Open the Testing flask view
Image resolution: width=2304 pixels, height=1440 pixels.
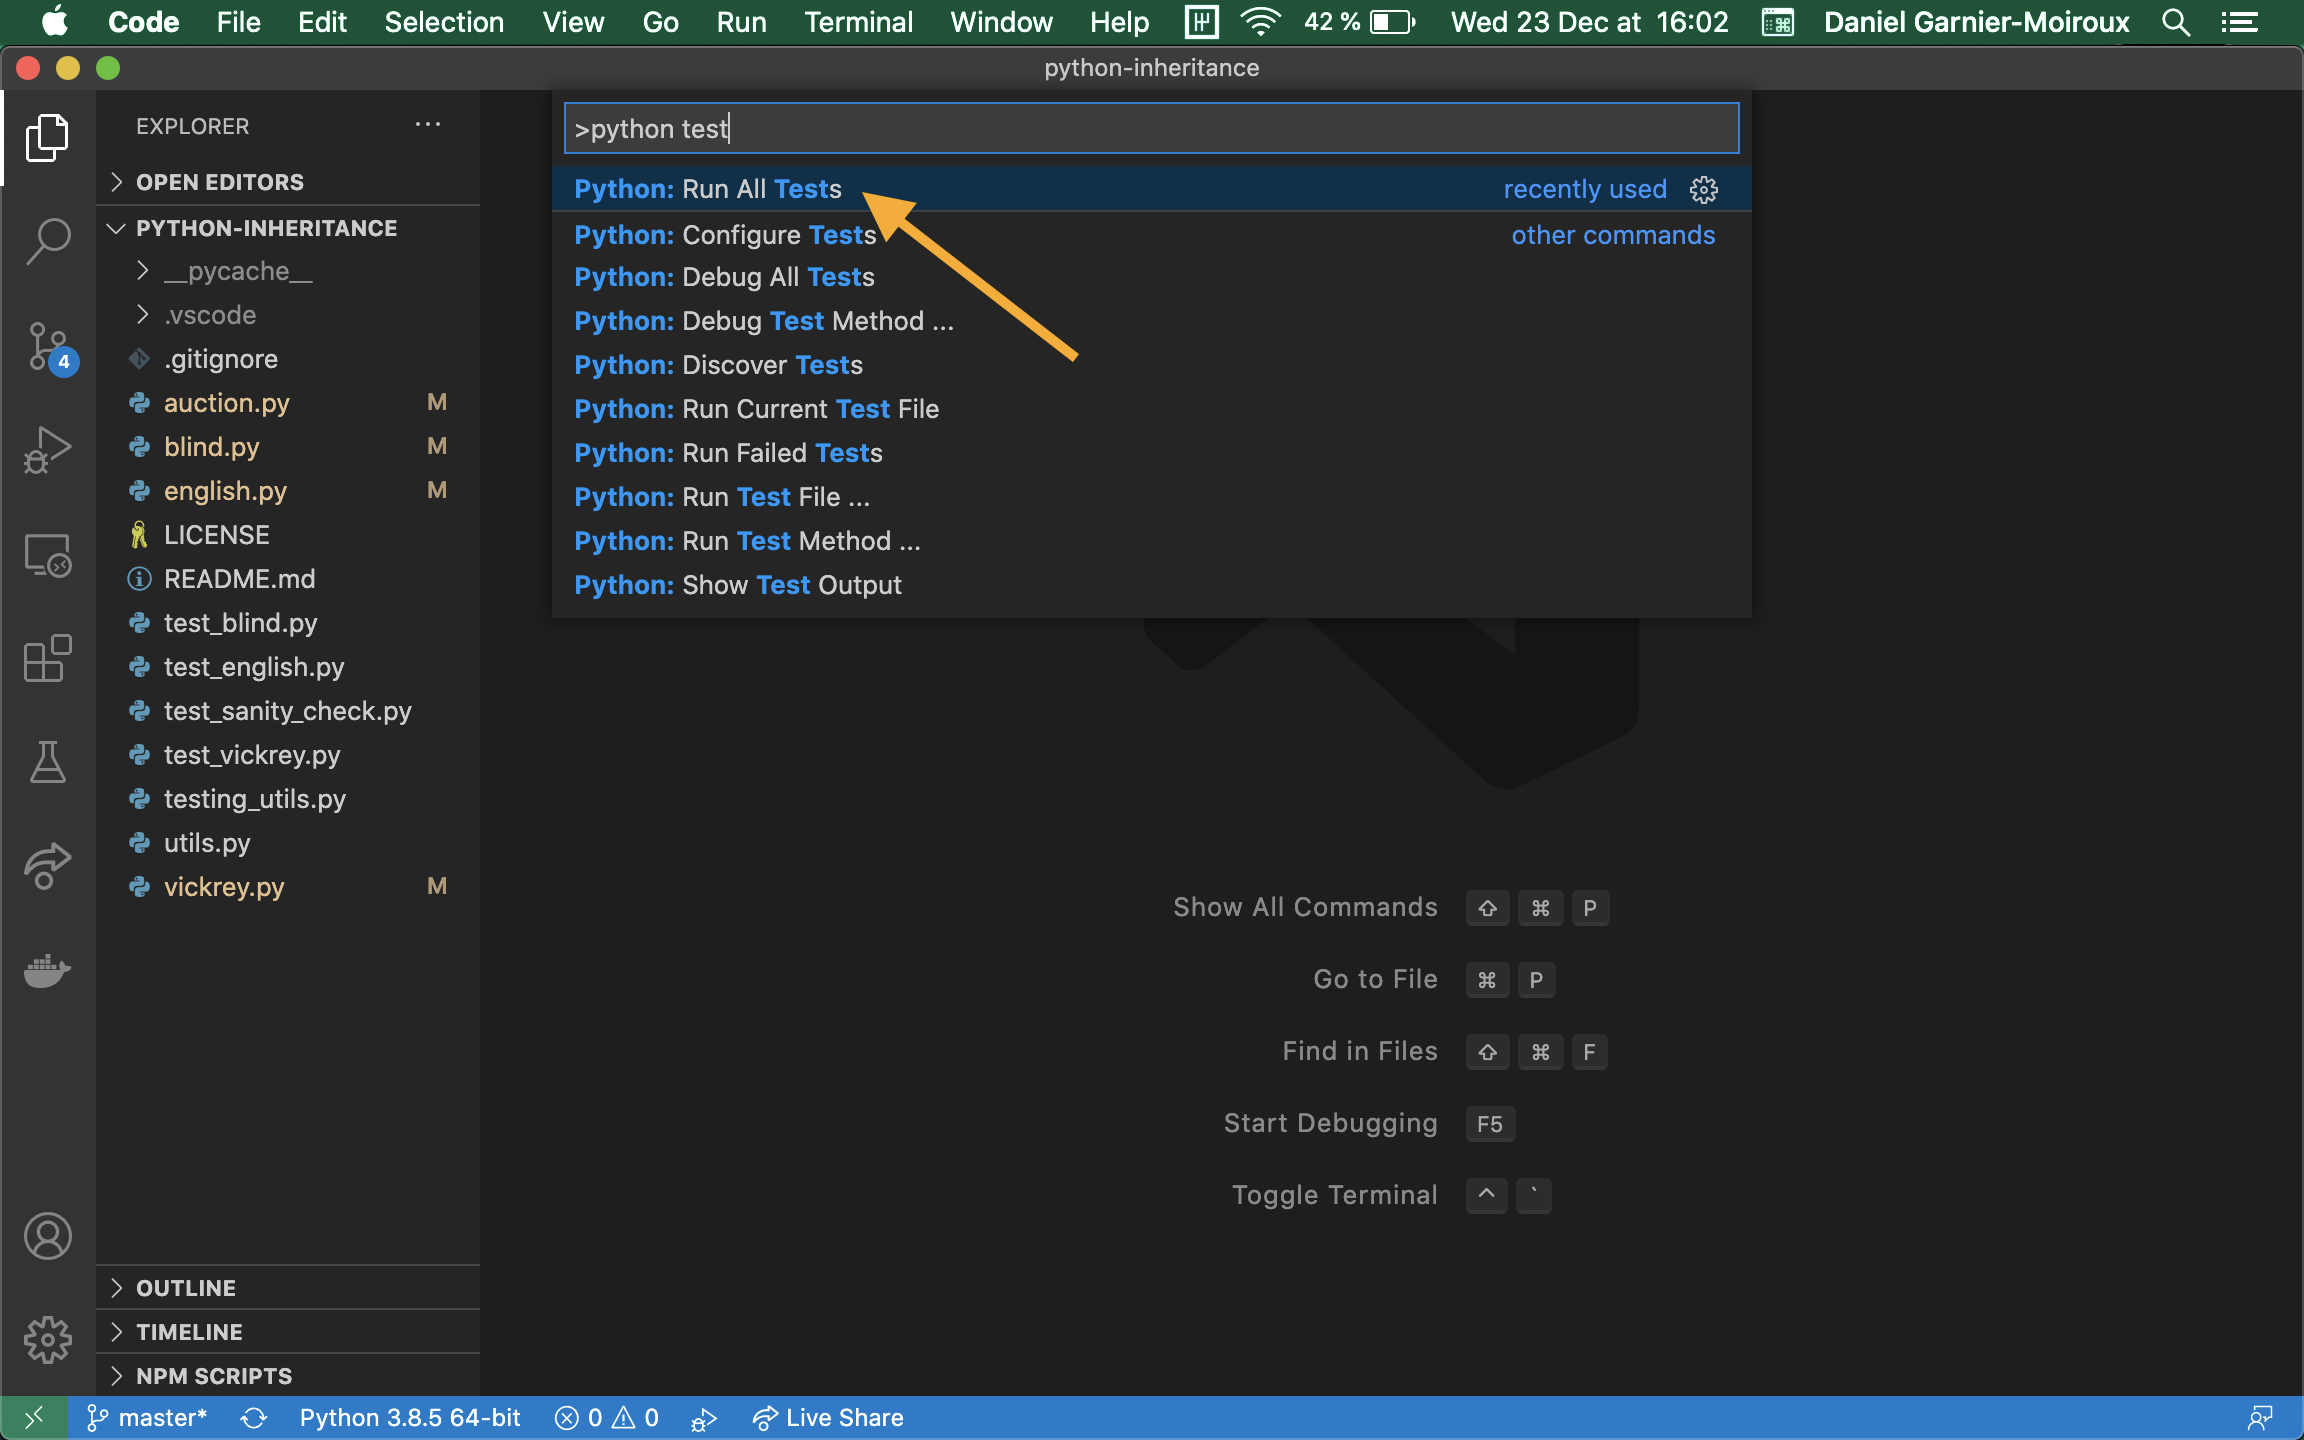pyautogui.click(x=47, y=763)
